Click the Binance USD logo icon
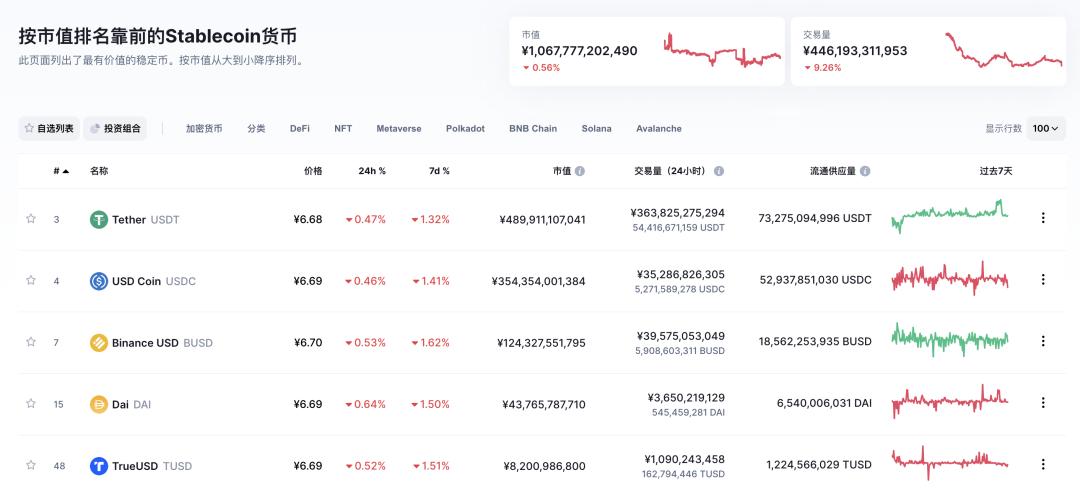 click(99, 343)
